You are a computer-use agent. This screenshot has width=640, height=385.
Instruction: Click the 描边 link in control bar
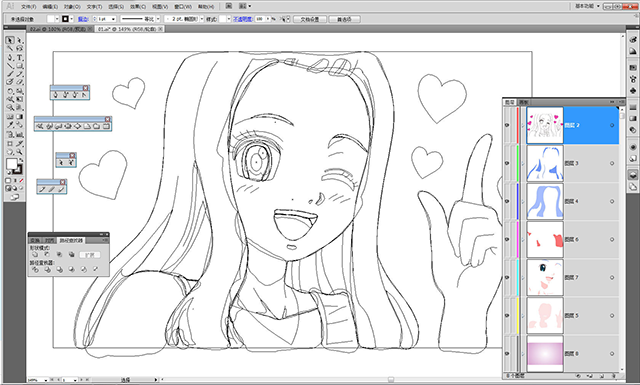click(x=83, y=19)
